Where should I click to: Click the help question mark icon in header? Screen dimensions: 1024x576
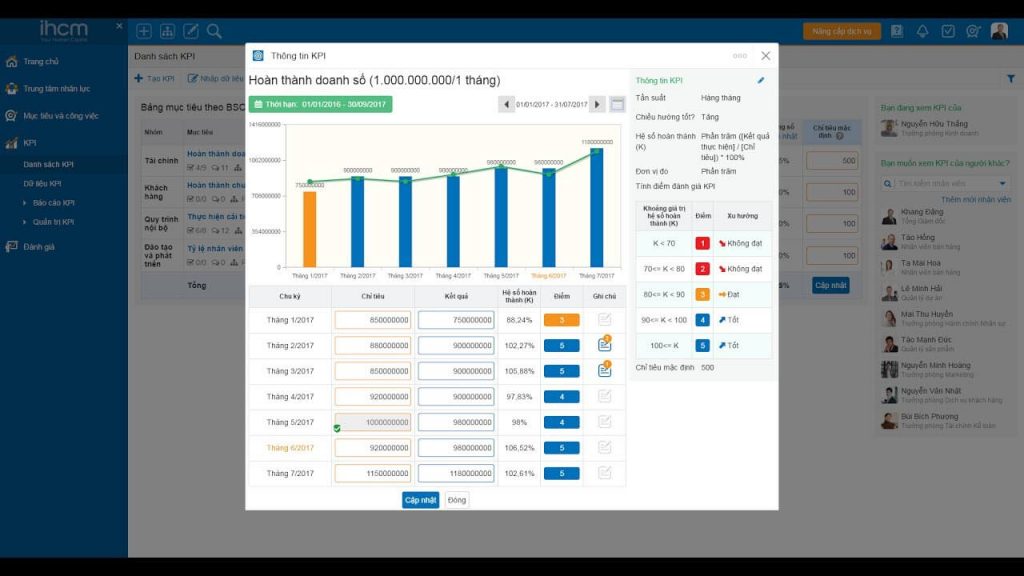pyautogui.click(x=897, y=31)
